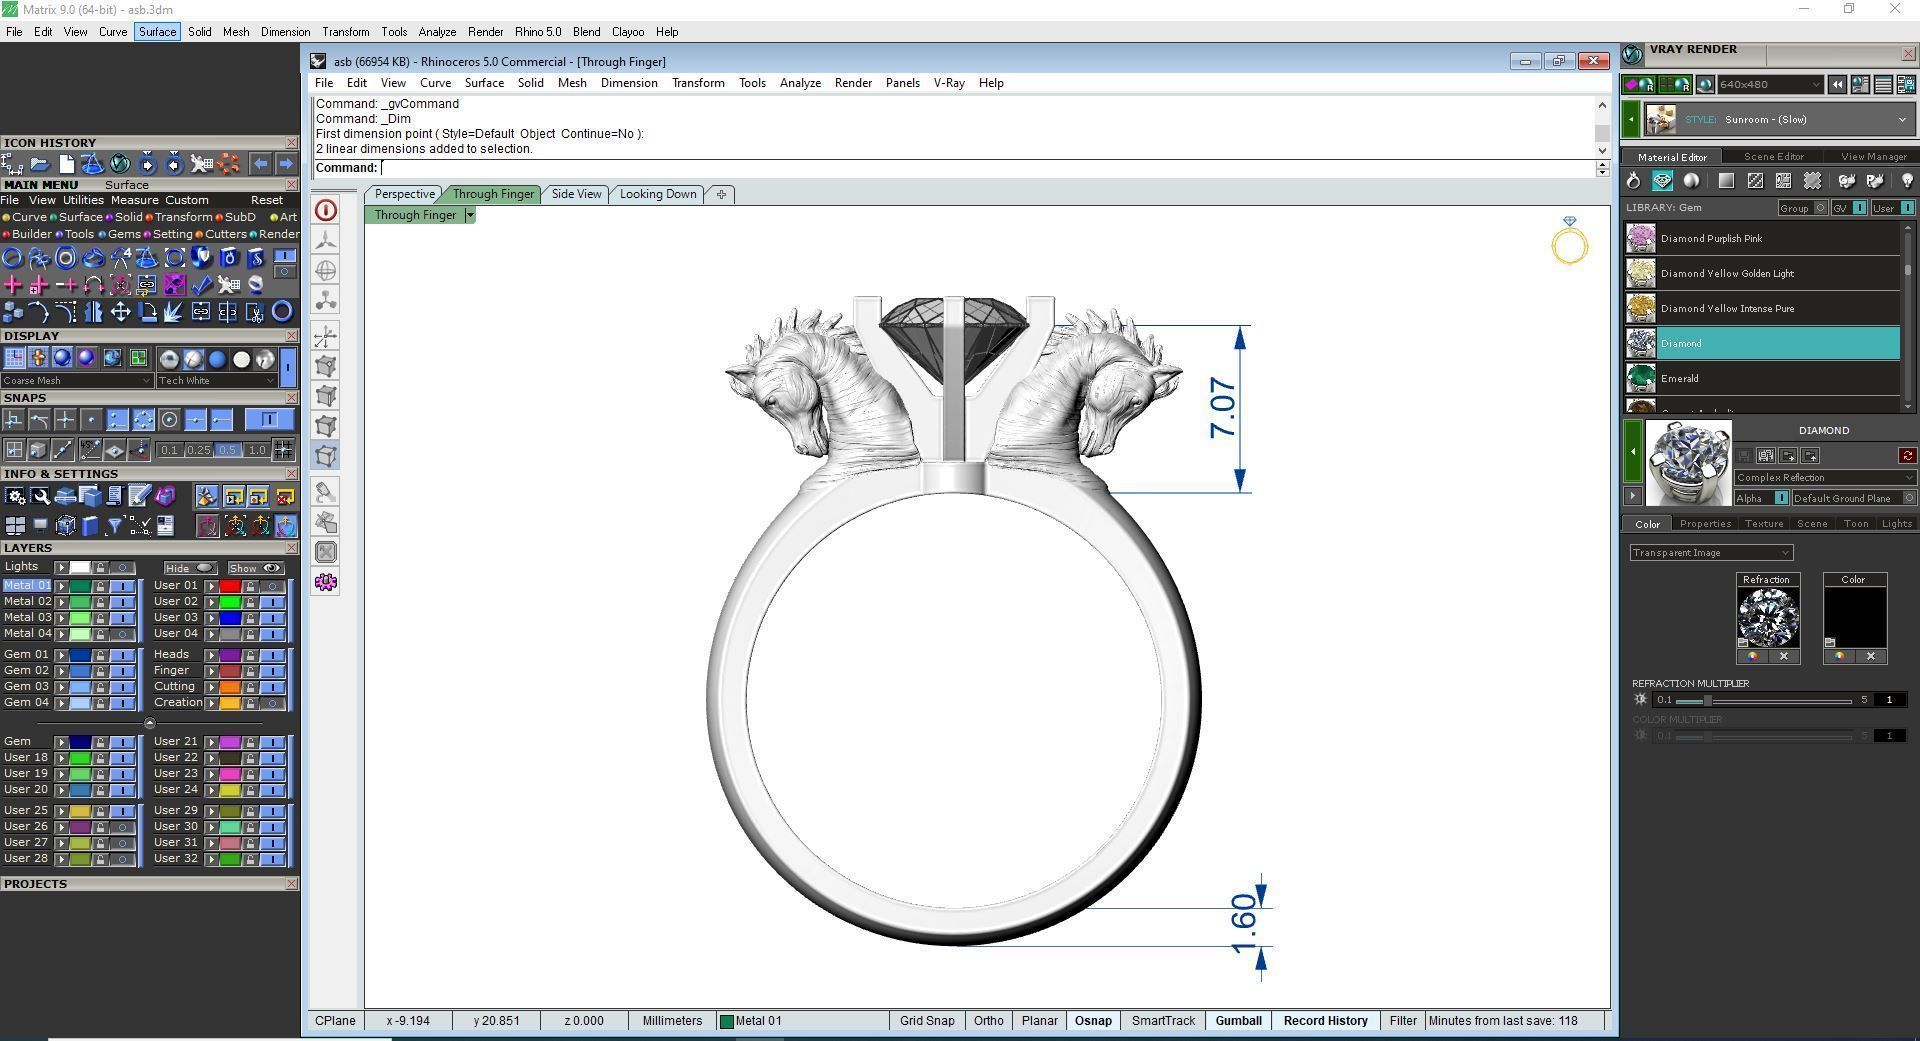
Task: Open the V-Ray menu in Rhino window
Action: [x=949, y=83]
